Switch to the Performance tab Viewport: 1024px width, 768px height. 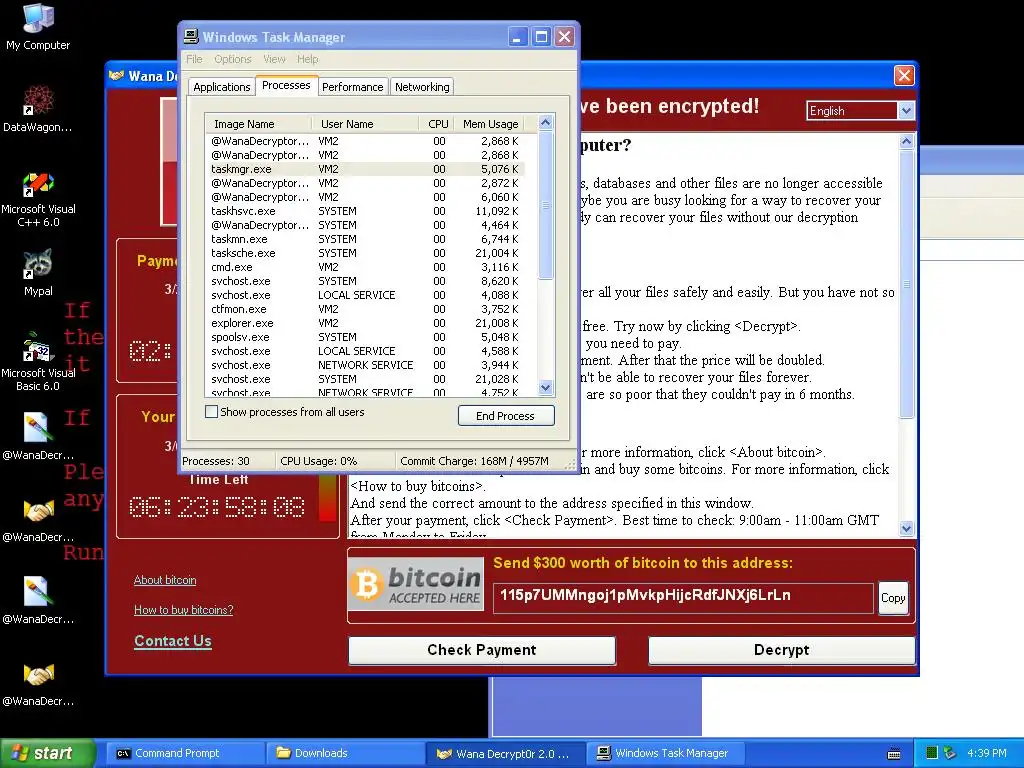click(x=353, y=87)
